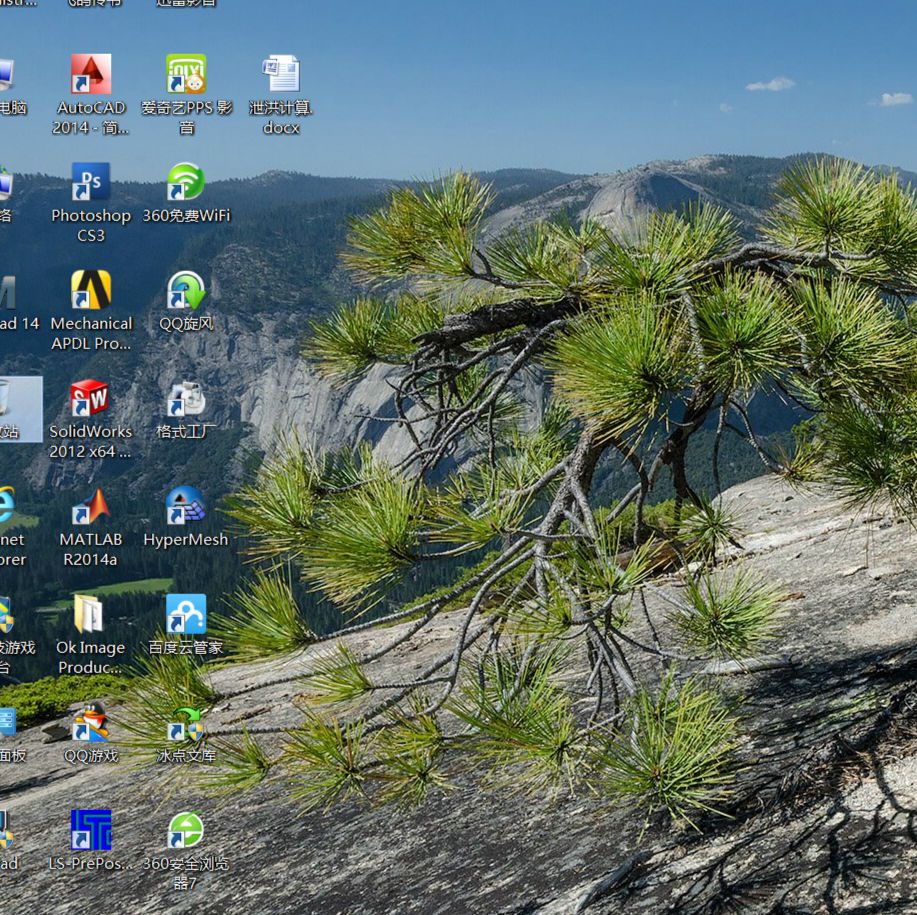Select the 360安全浏览器7 browser icon
Viewport: 917px width, 915px height.
point(186,830)
